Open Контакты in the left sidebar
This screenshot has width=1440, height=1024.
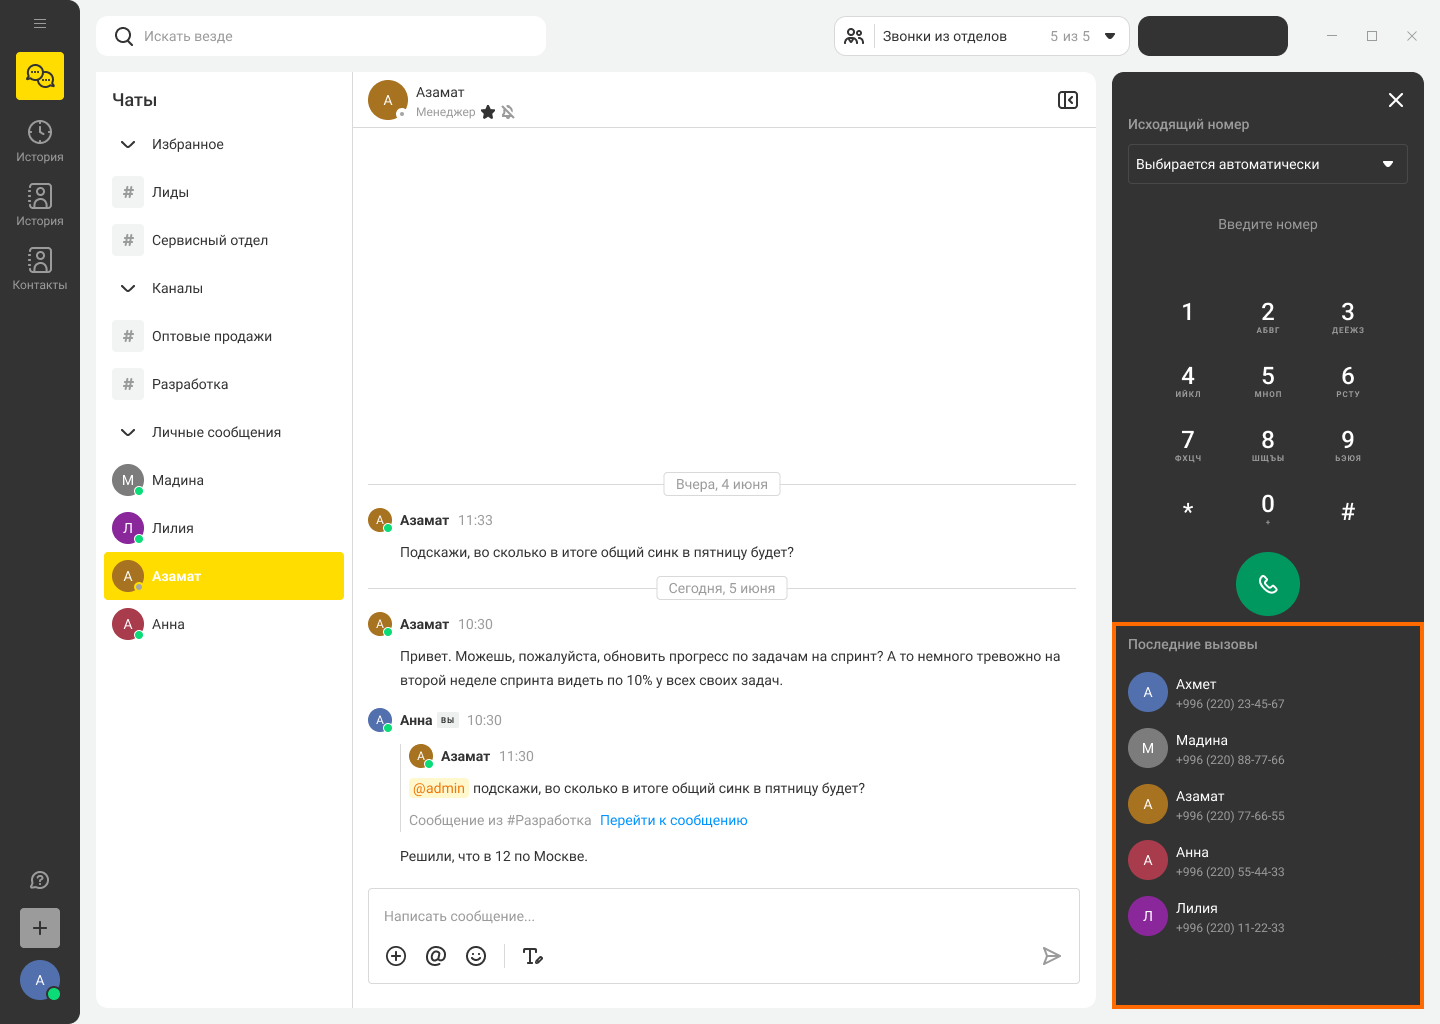click(x=40, y=269)
